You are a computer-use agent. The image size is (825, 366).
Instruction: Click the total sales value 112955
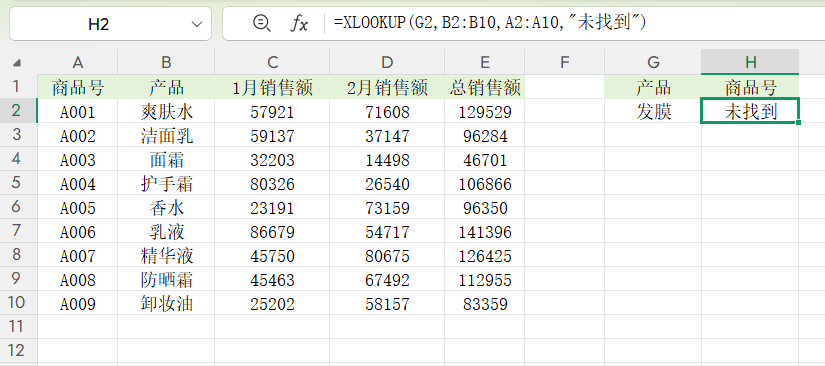coord(485,280)
